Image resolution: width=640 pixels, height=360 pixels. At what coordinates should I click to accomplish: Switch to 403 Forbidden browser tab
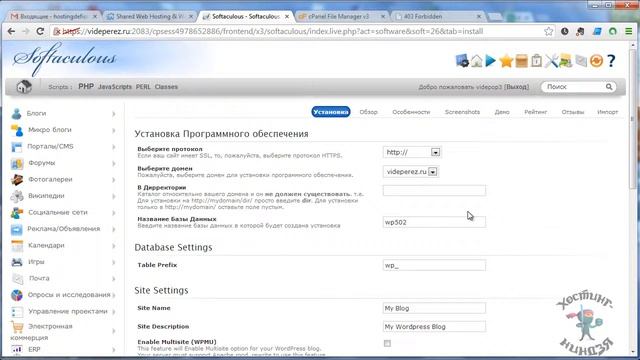[x=438, y=16]
